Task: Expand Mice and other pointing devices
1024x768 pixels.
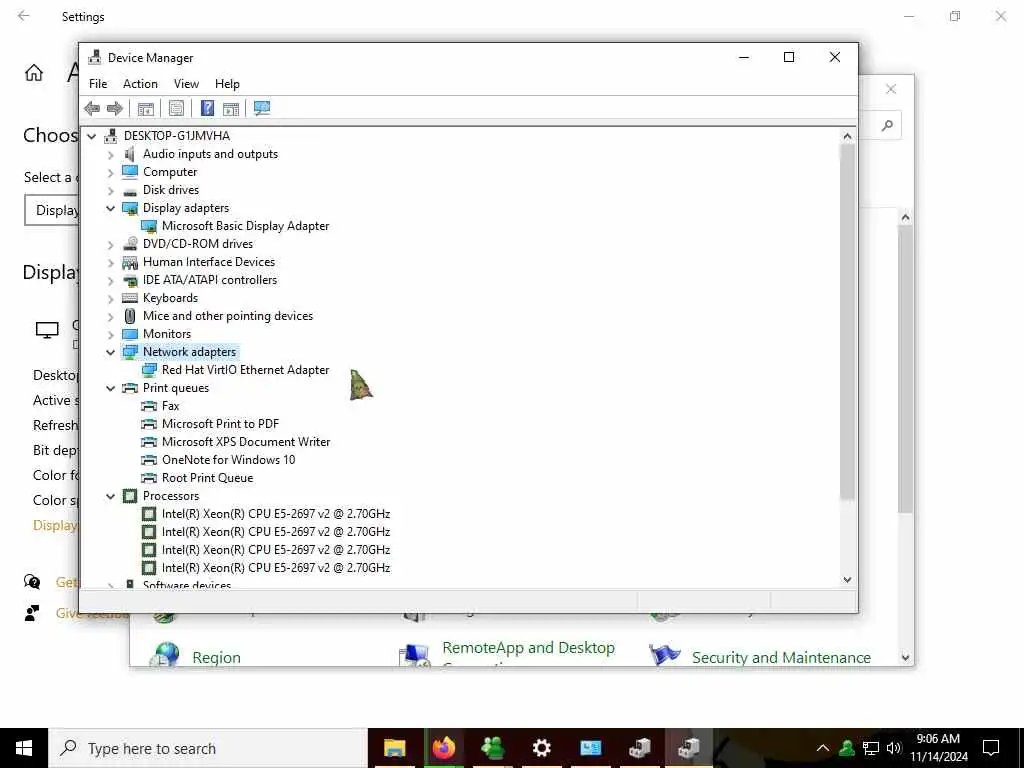Action: pos(110,317)
